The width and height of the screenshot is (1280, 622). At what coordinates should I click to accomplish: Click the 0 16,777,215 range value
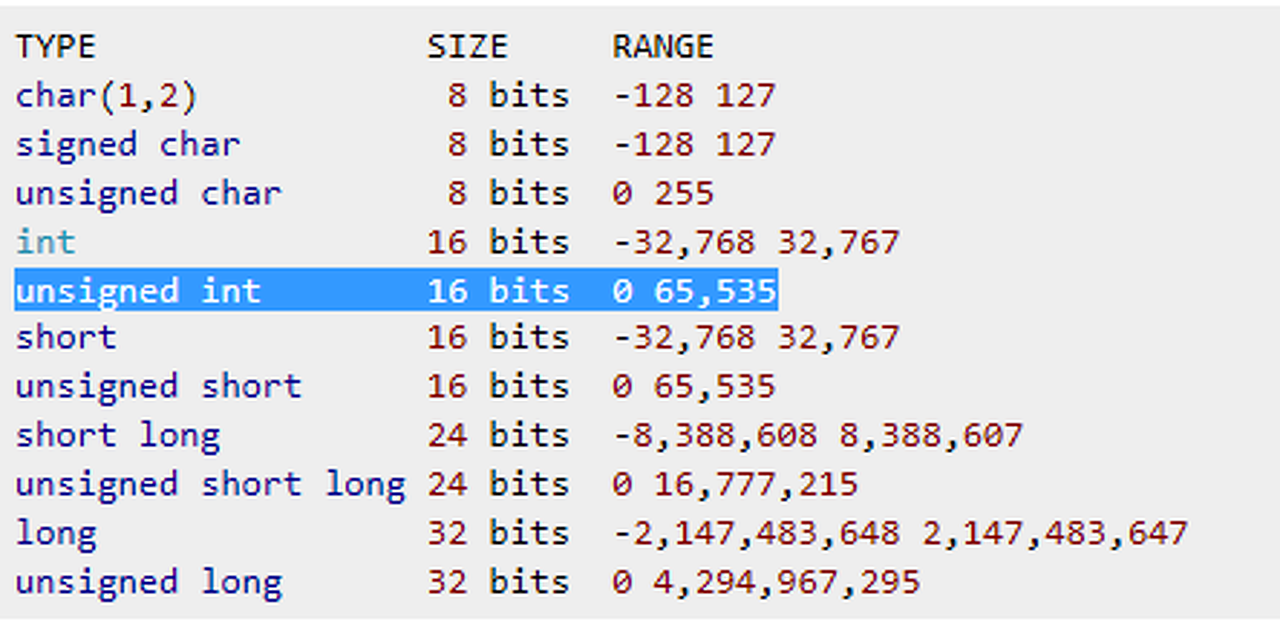735,485
